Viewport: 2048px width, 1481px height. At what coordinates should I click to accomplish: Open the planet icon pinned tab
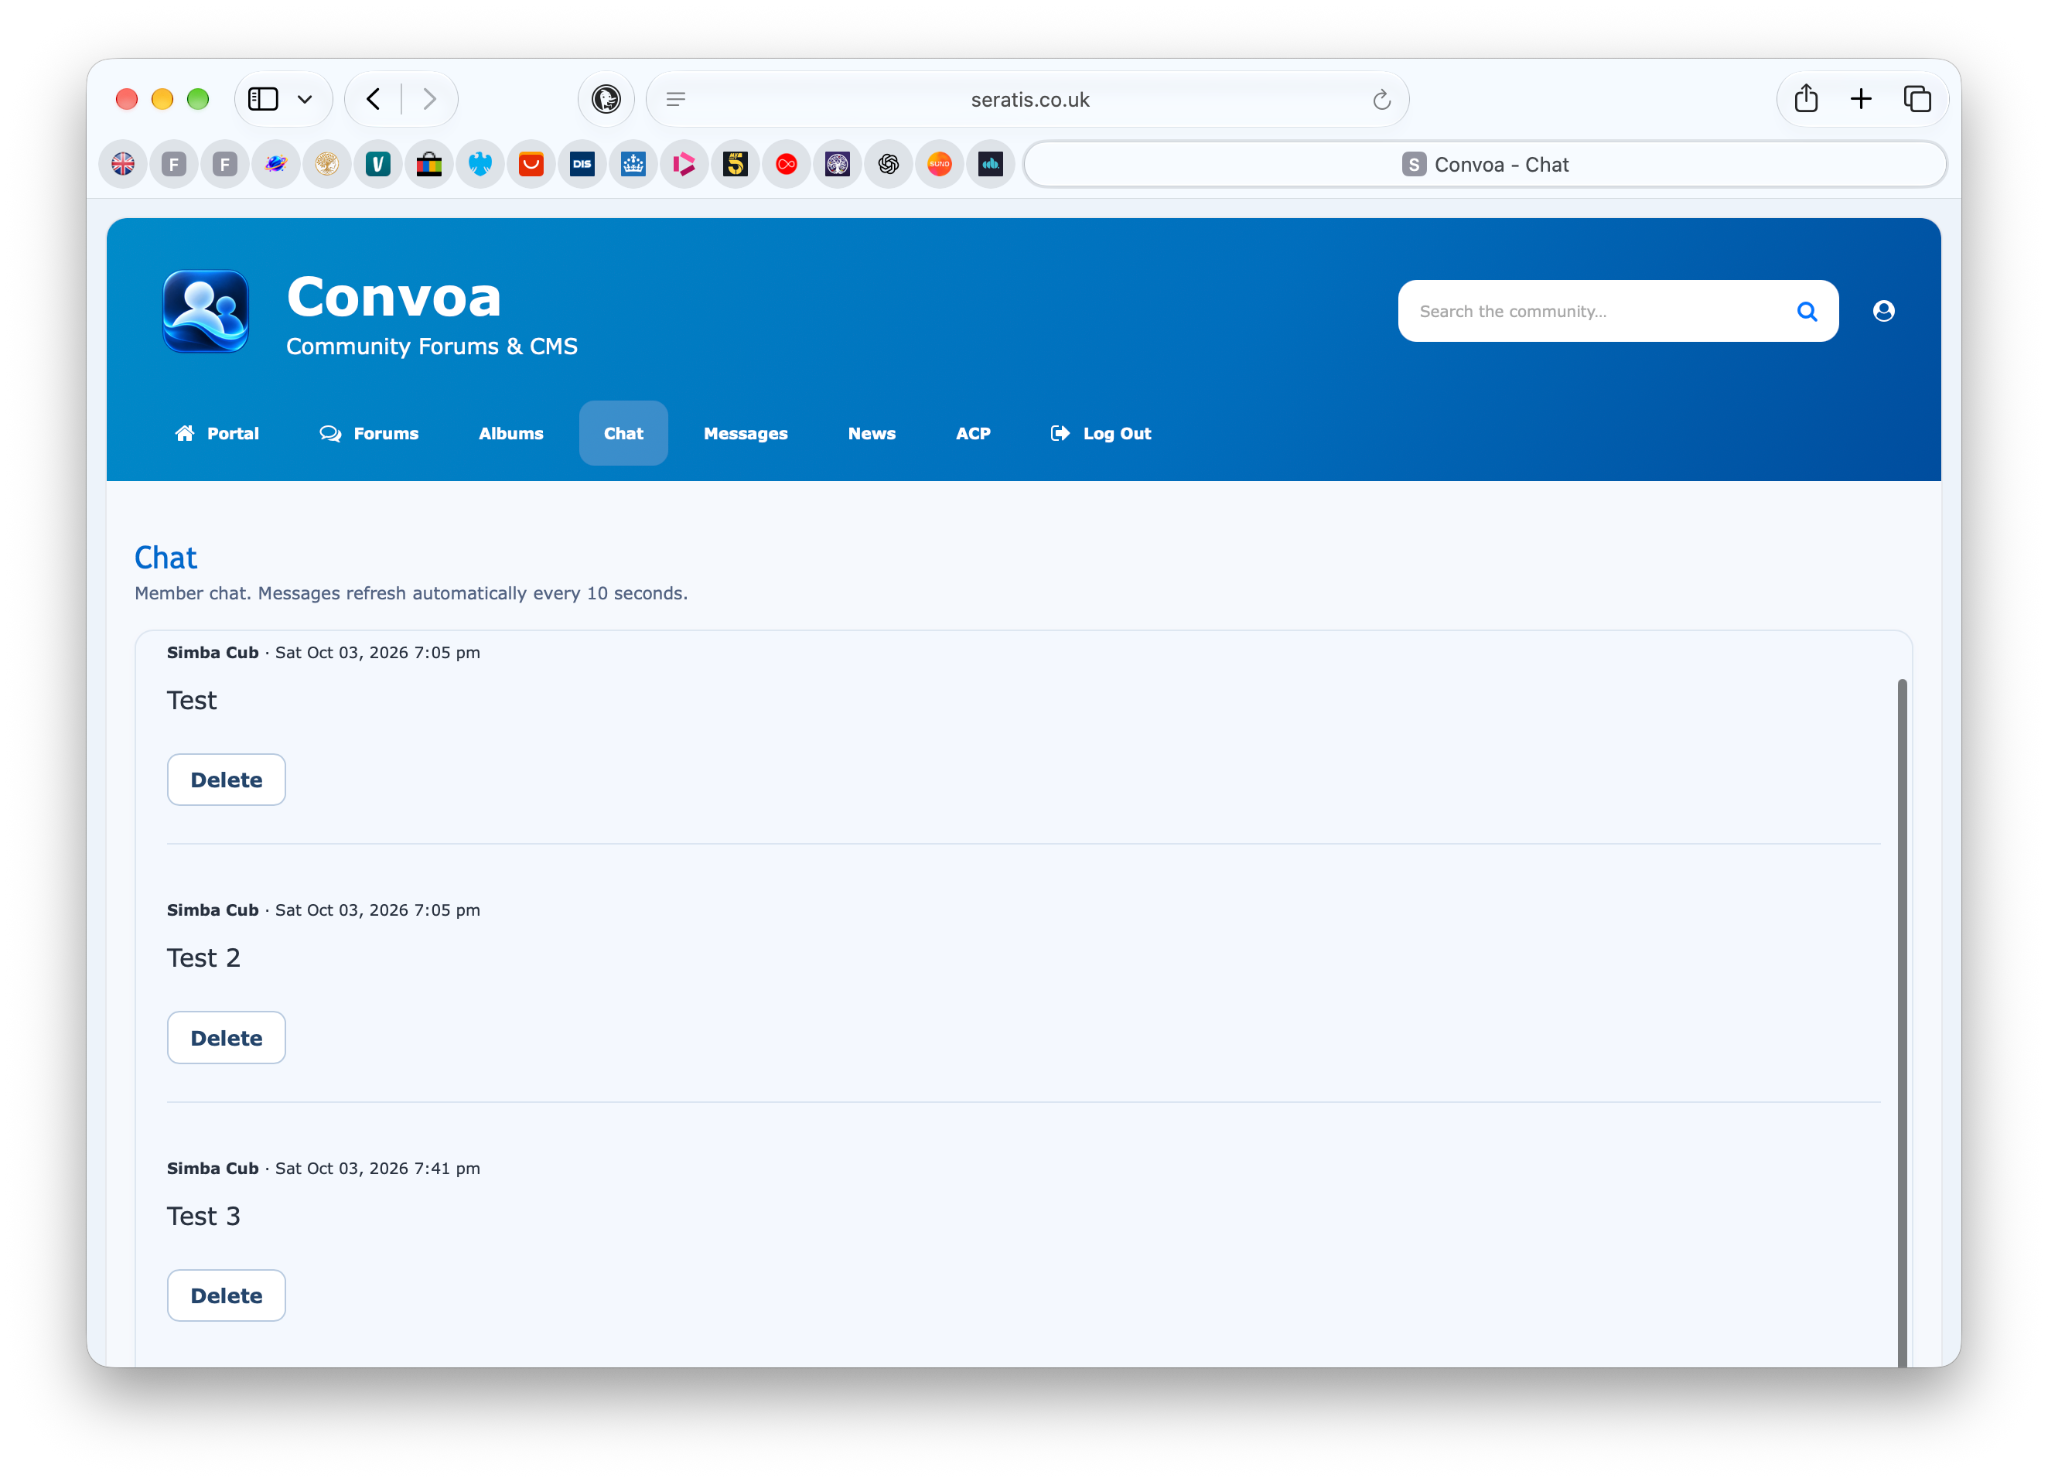pos(276,164)
